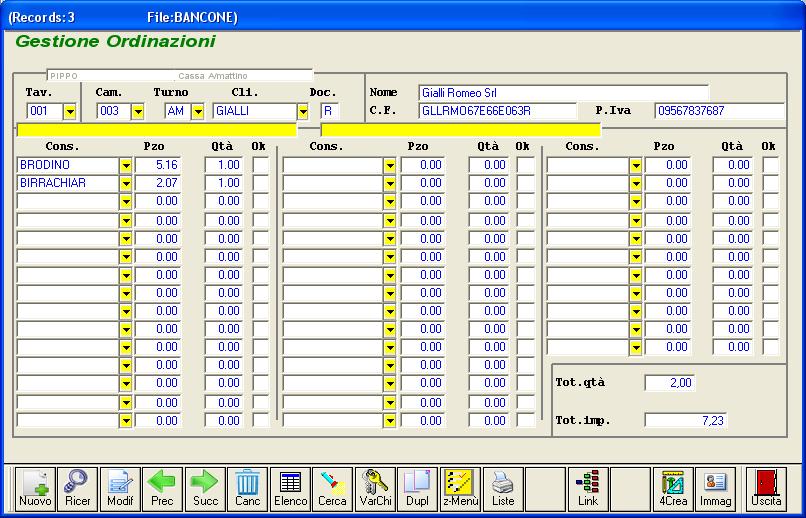Viewport: 806px width, 518px height.
Task: Toggle Ok box in last row, left column
Action: coord(261,420)
